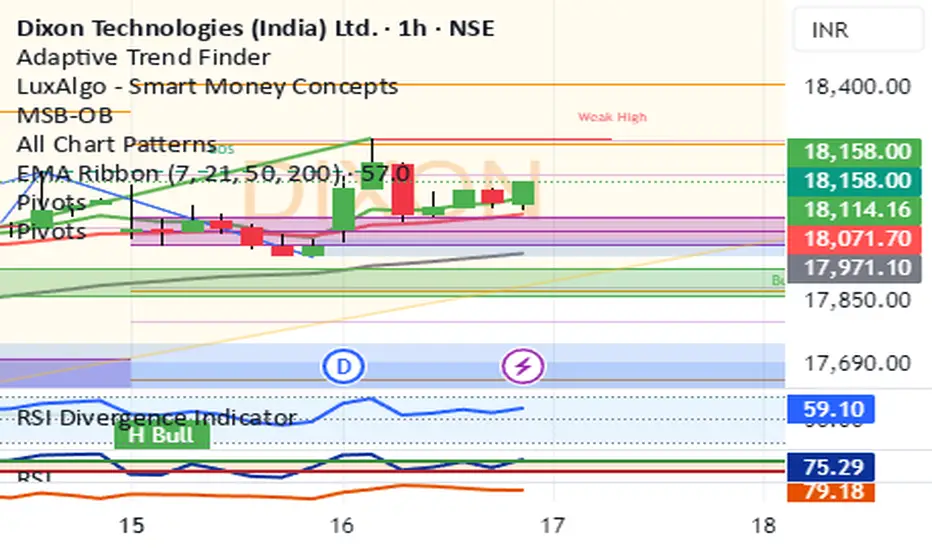Click the 17,850.00 price scale value
This screenshot has width=932, height=550.
(x=857, y=300)
